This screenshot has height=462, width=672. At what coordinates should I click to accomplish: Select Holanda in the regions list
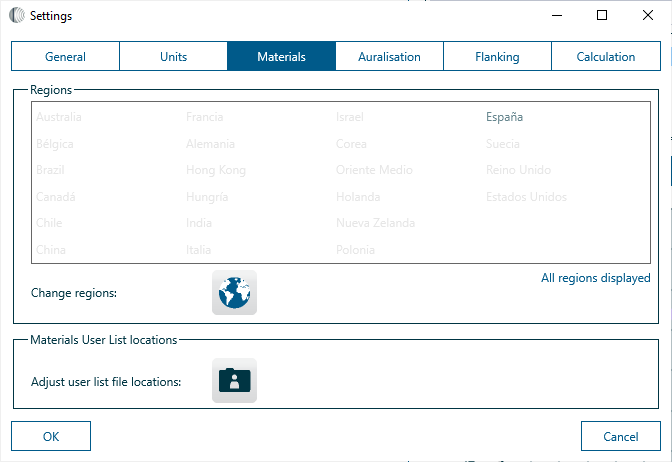pos(358,197)
